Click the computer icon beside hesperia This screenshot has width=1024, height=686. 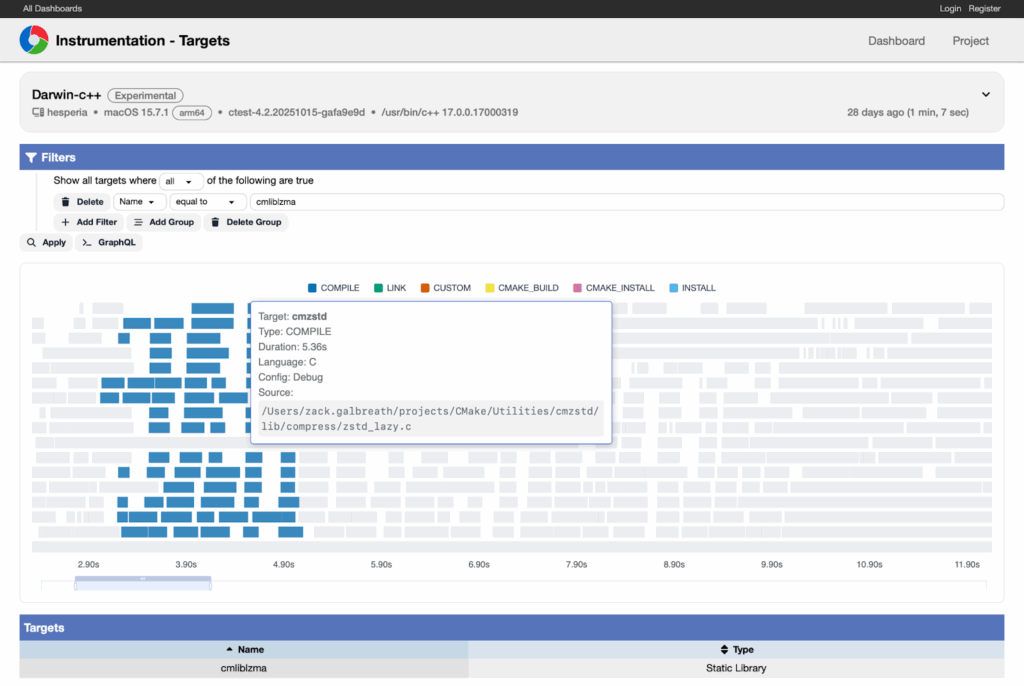(x=38, y=113)
